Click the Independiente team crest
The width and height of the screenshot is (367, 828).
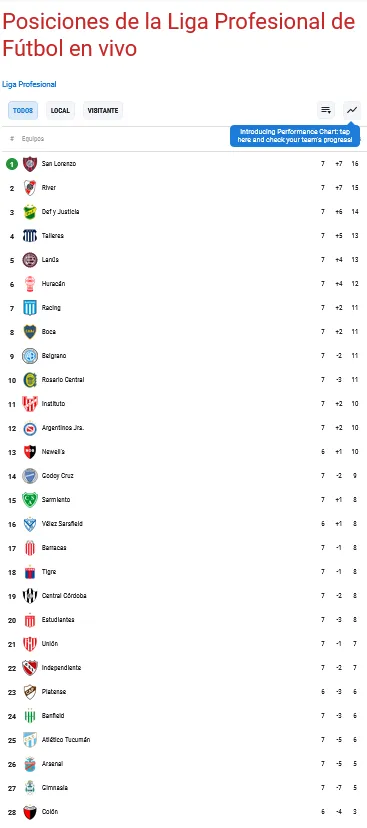[x=30, y=667]
